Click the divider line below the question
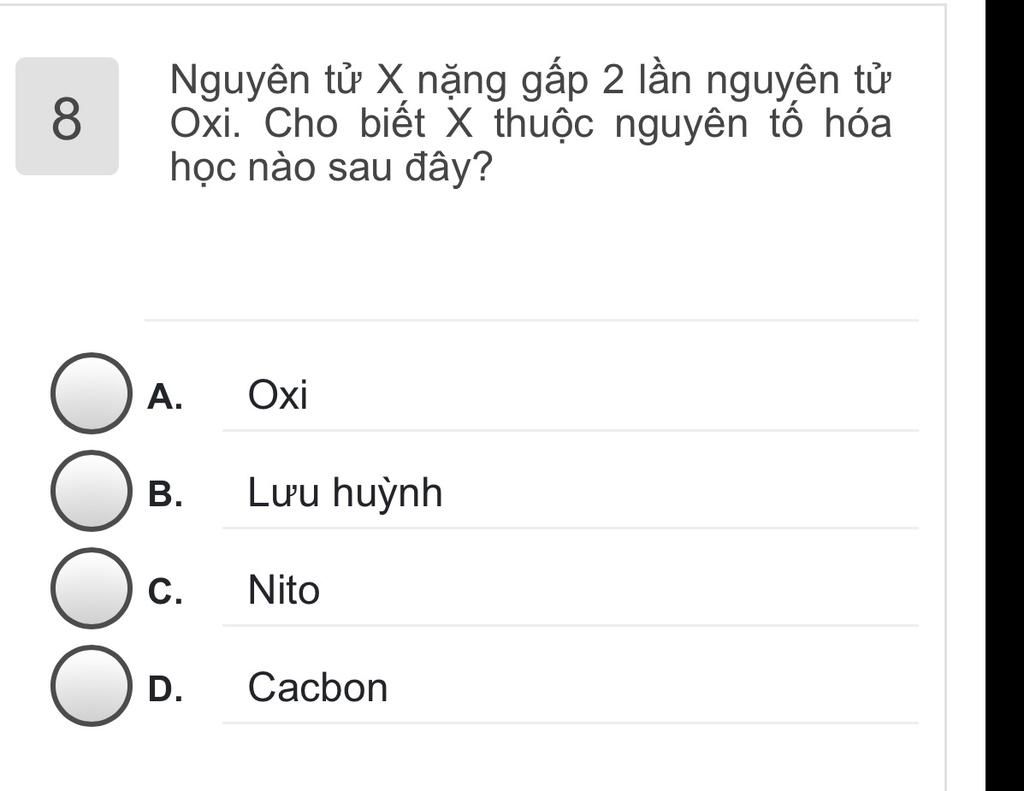This screenshot has width=1024, height=791. 531,320
